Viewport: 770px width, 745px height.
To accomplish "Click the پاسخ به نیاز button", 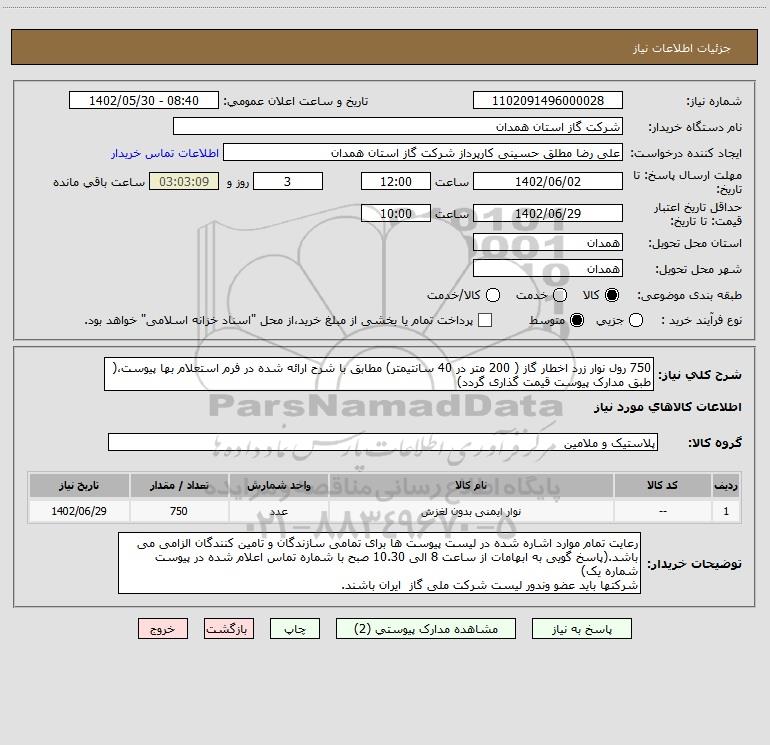I will pyautogui.click(x=581, y=629).
